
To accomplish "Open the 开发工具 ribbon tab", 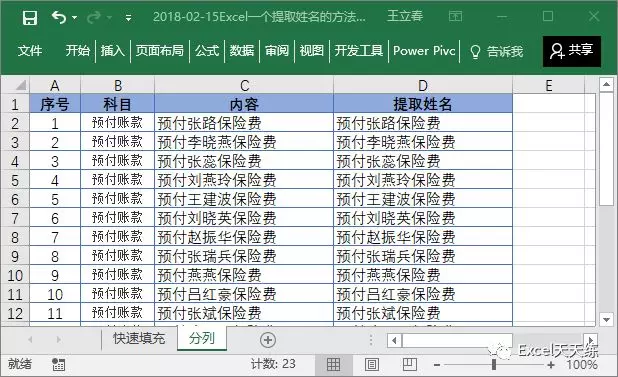I will tap(359, 51).
